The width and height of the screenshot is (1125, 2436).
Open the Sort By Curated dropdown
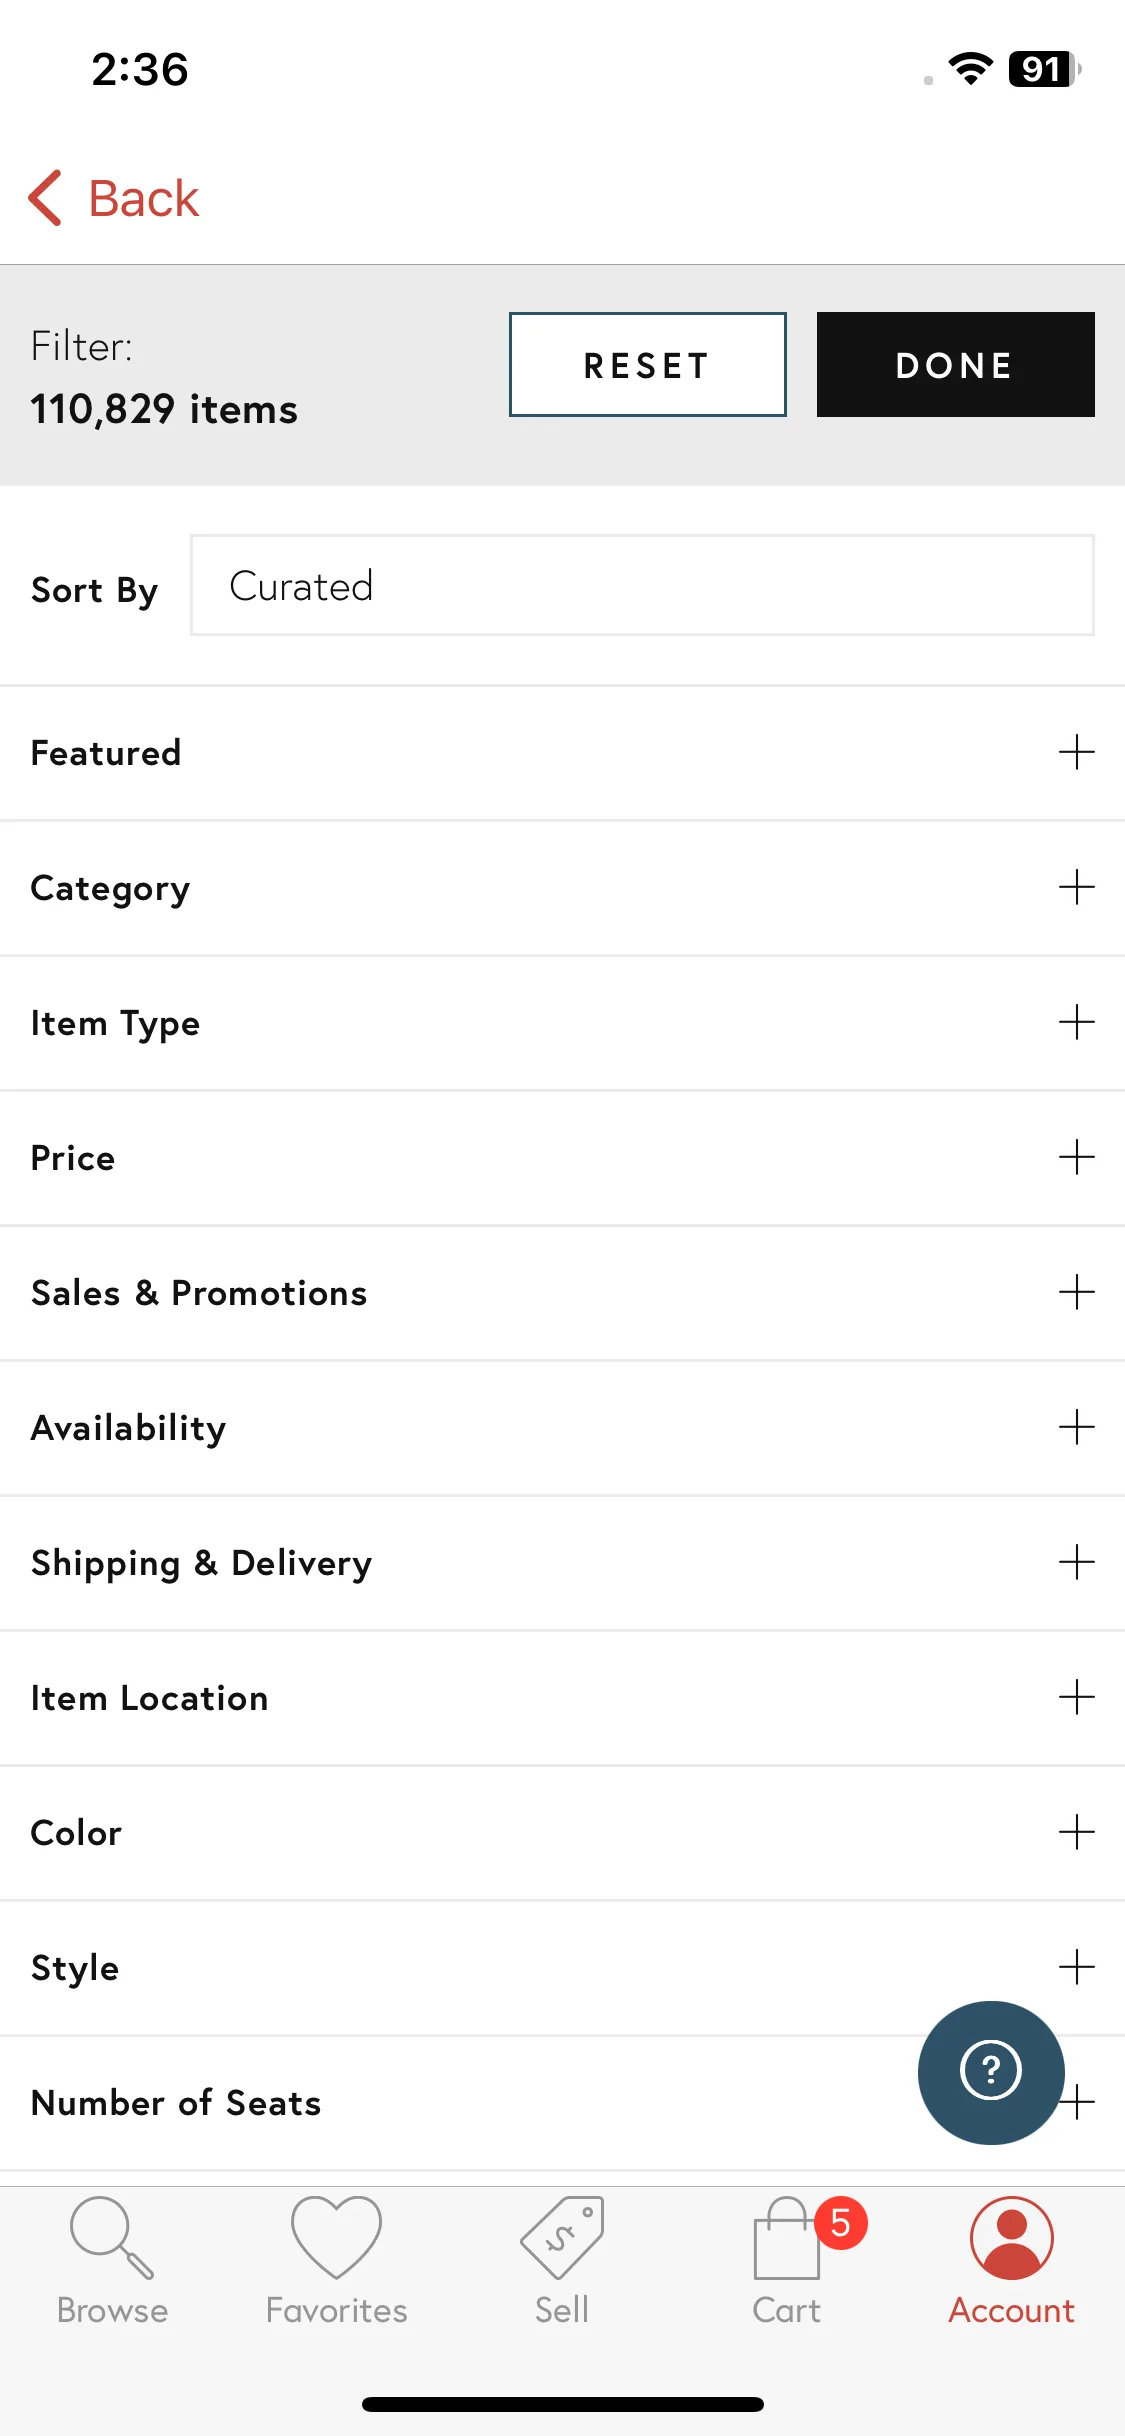[642, 586]
